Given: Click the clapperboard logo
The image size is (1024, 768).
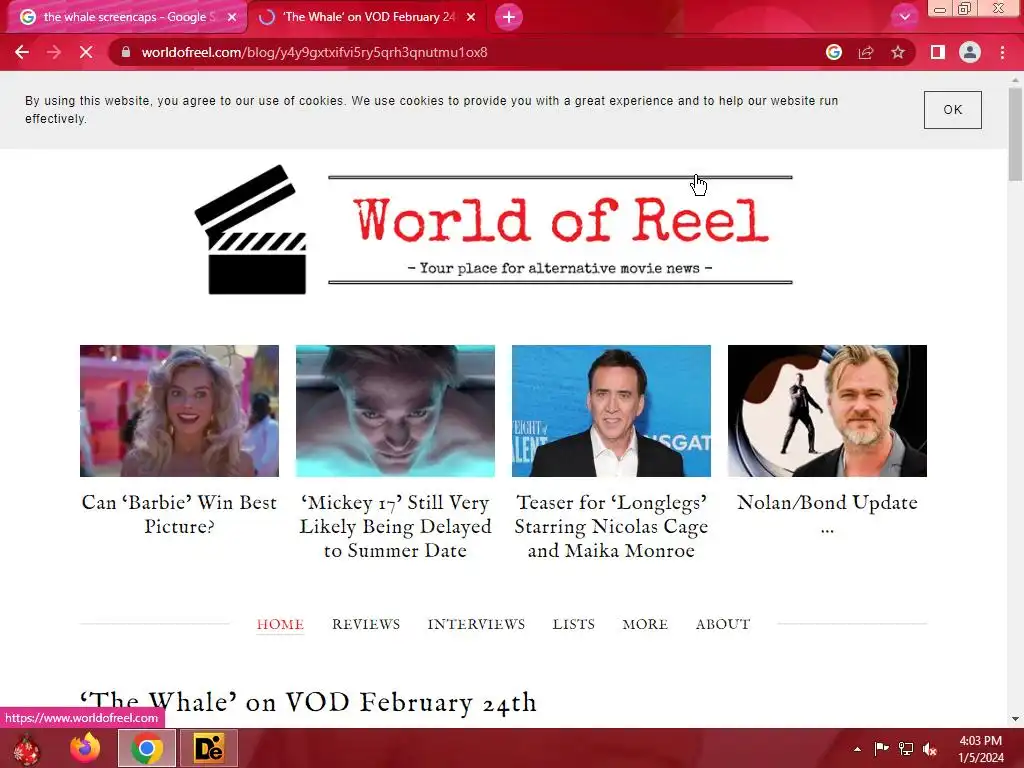Looking at the screenshot, I should [251, 229].
